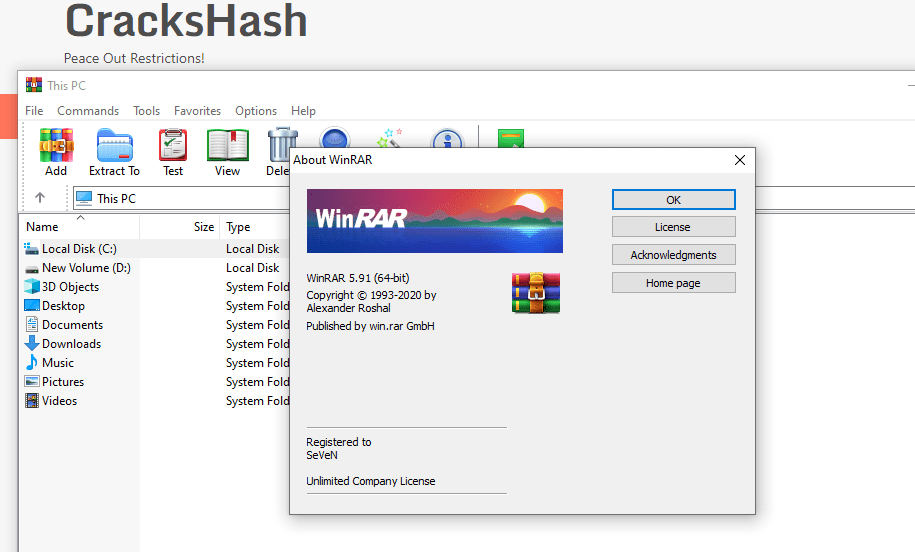
Task: Click This PC address bar field
Action: tap(181, 198)
